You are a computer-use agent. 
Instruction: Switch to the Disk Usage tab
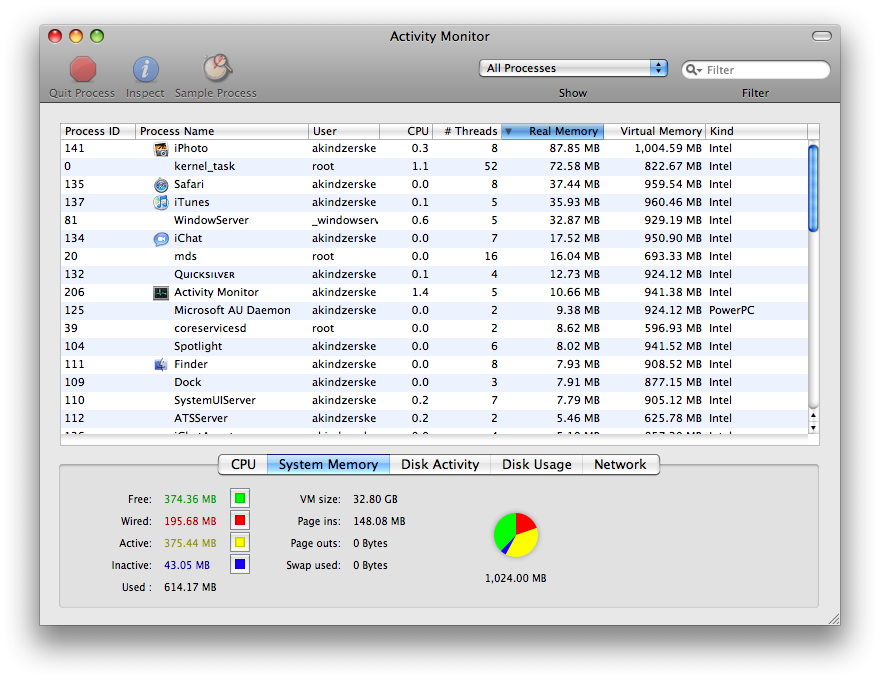click(537, 465)
